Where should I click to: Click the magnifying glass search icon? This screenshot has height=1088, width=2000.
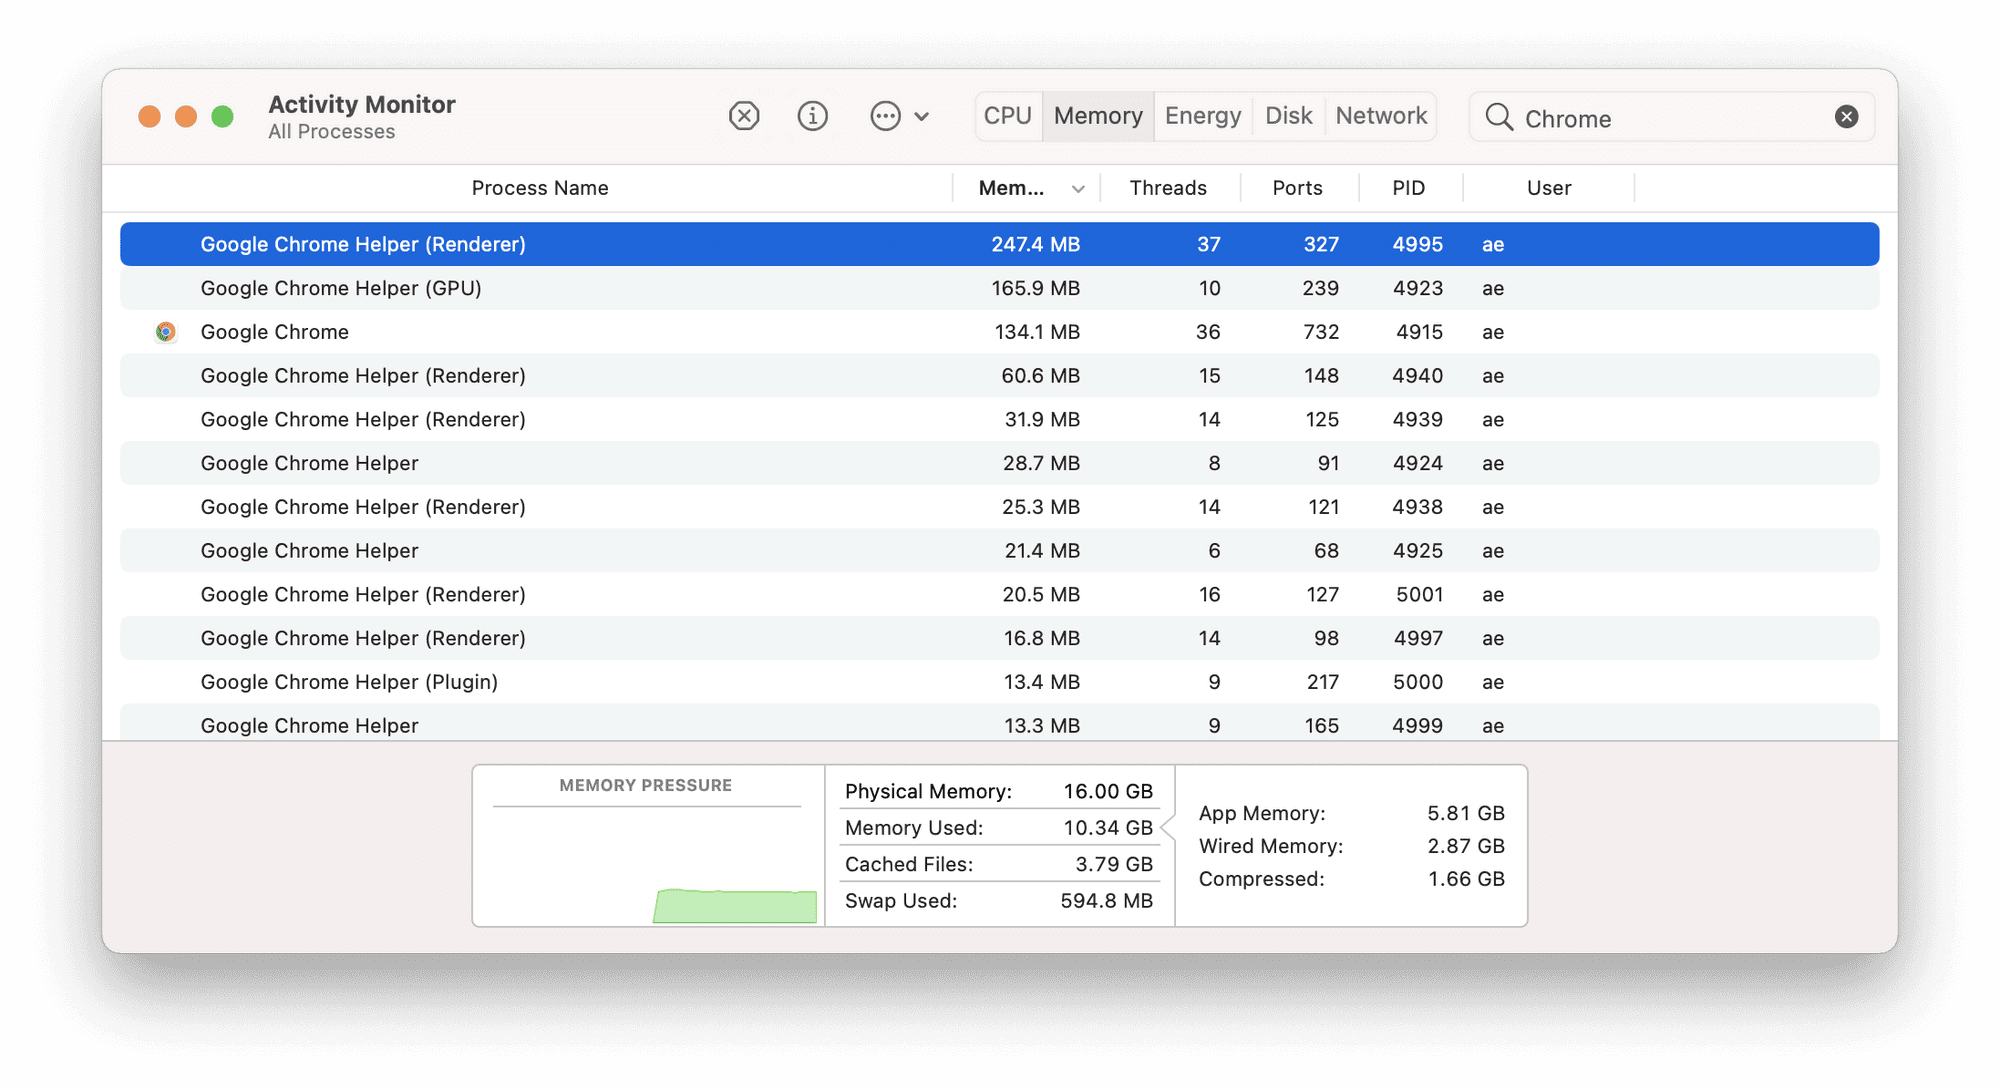tap(1498, 117)
